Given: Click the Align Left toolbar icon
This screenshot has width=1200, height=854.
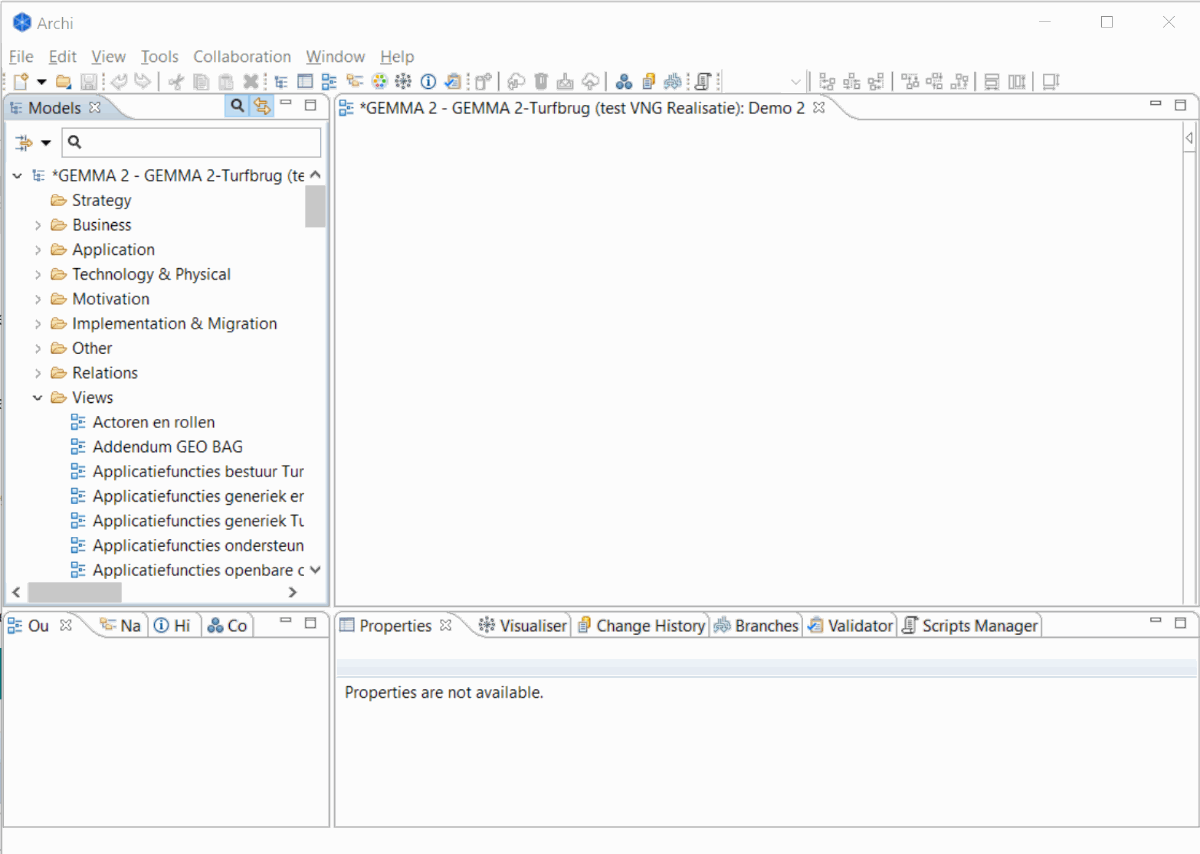Looking at the screenshot, I should (827, 81).
